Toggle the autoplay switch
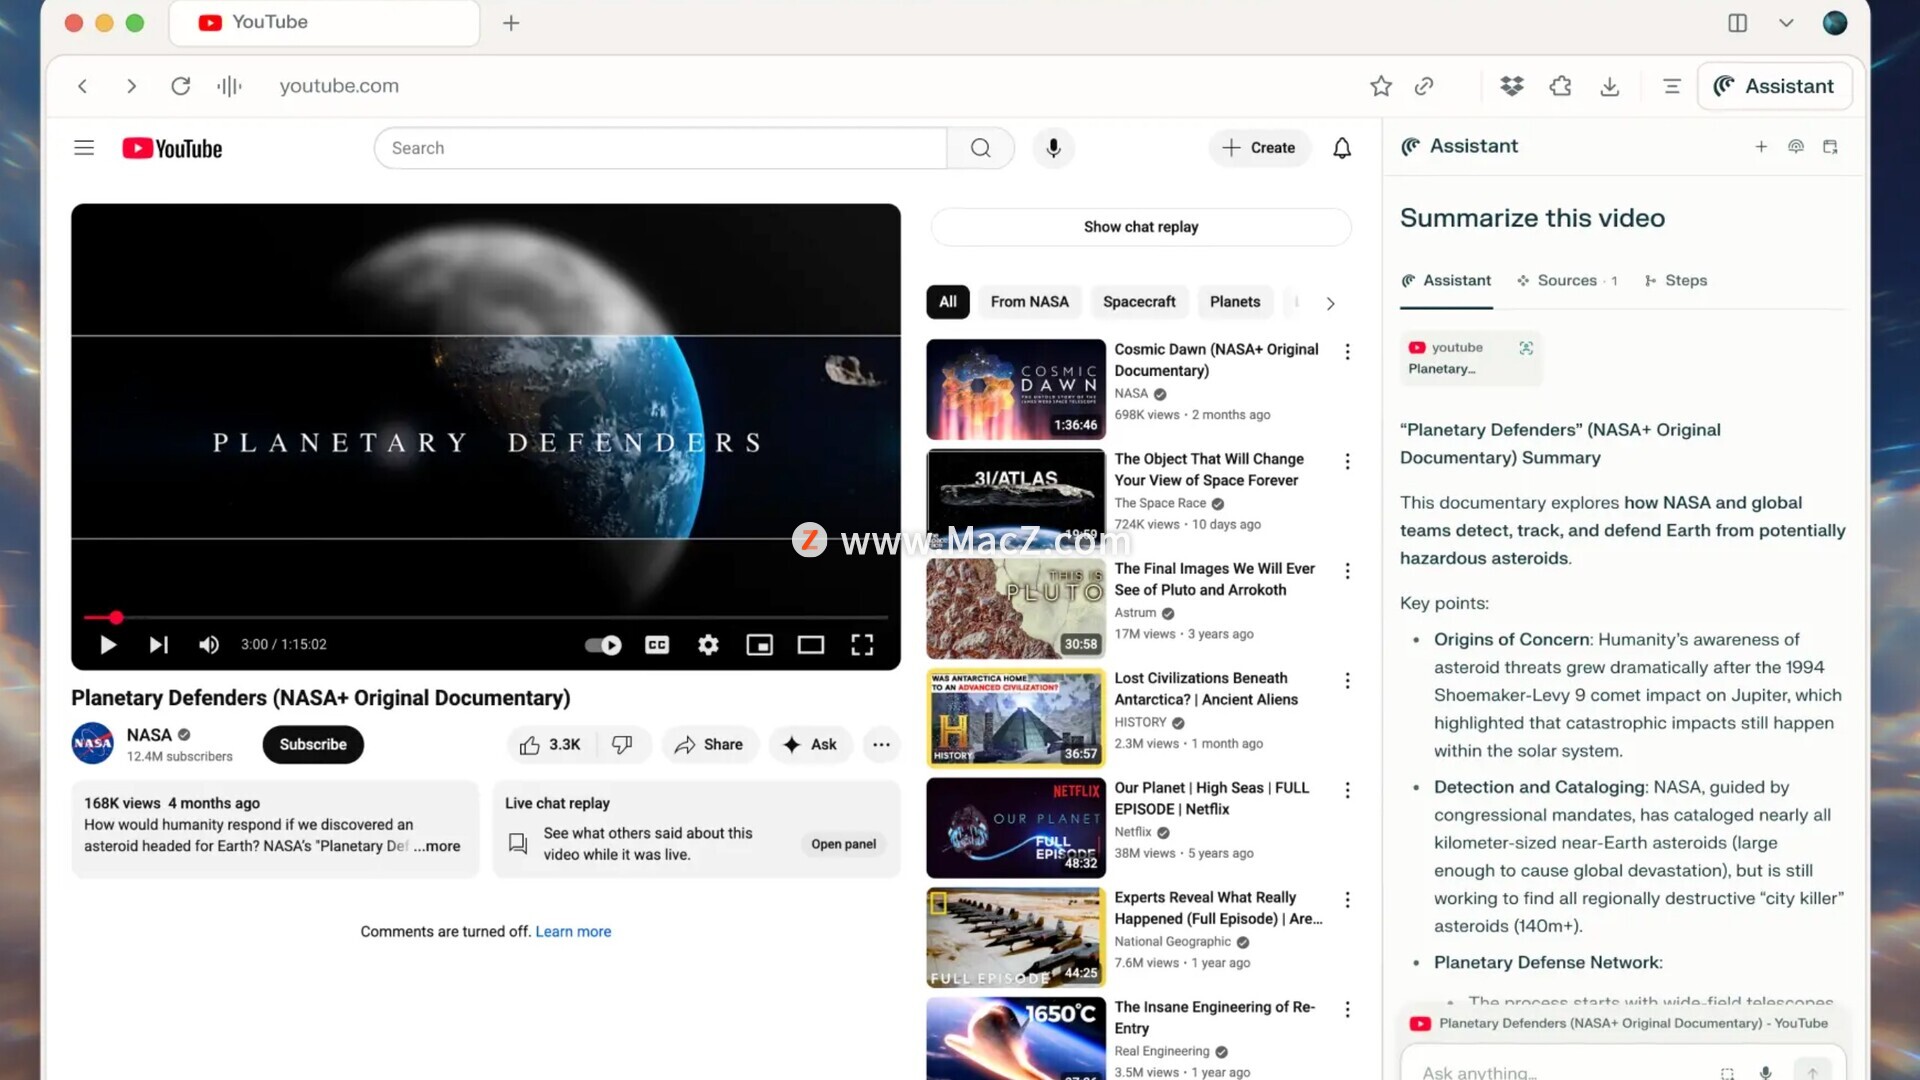 click(x=603, y=645)
